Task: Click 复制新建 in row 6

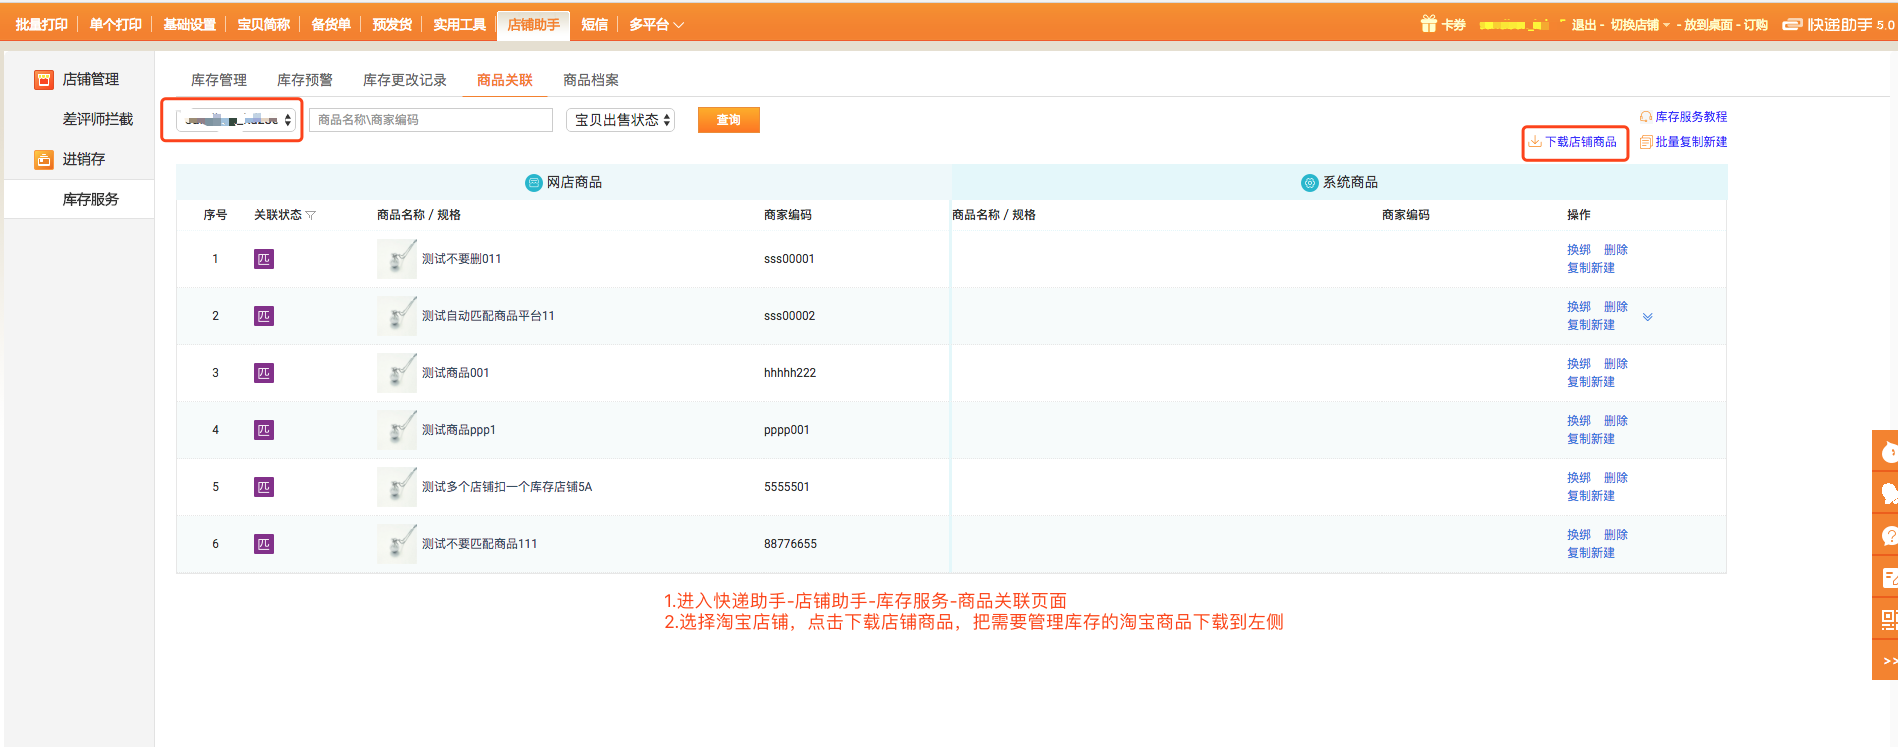Action: click(1590, 553)
